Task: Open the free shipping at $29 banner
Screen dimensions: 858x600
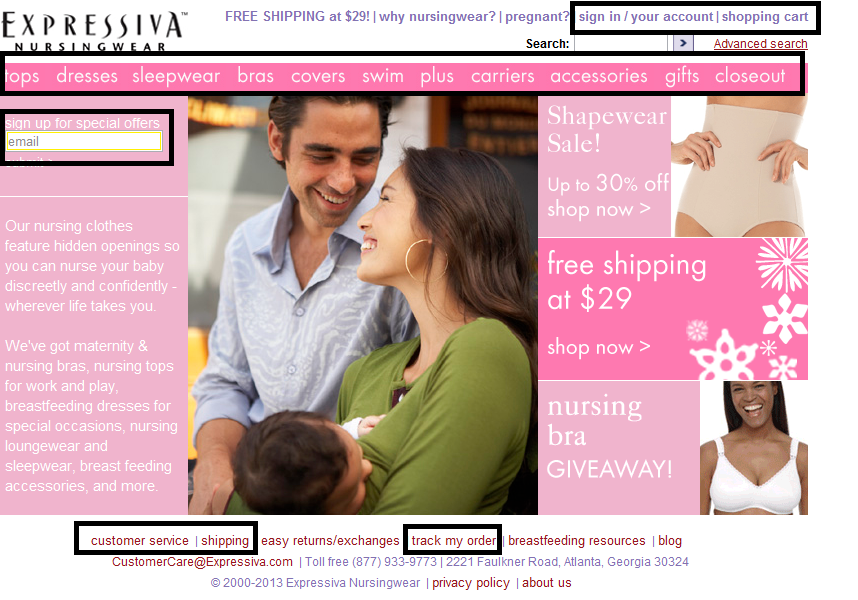Action: click(x=673, y=308)
